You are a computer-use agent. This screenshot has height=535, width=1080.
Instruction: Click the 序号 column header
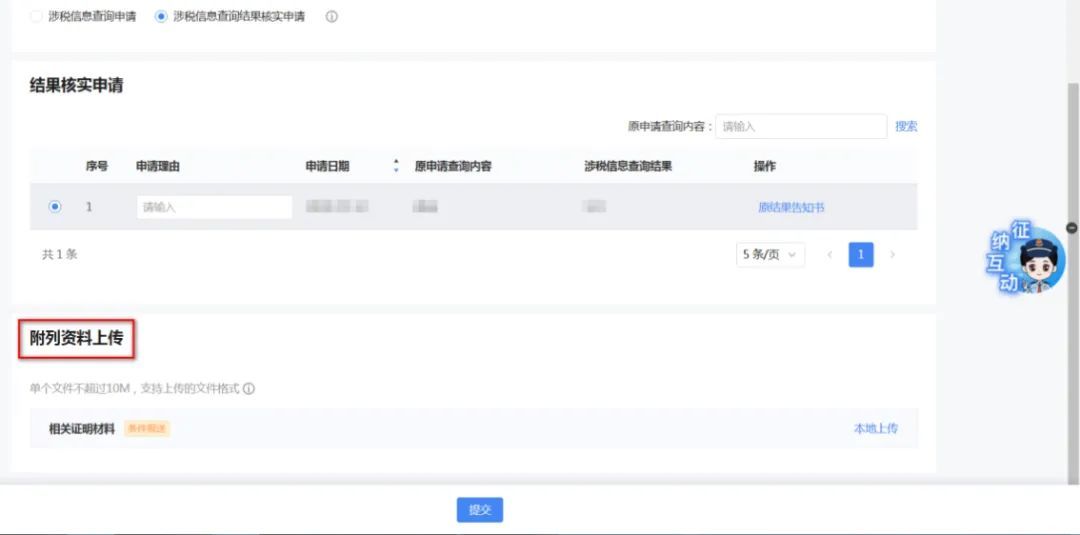click(96, 166)
